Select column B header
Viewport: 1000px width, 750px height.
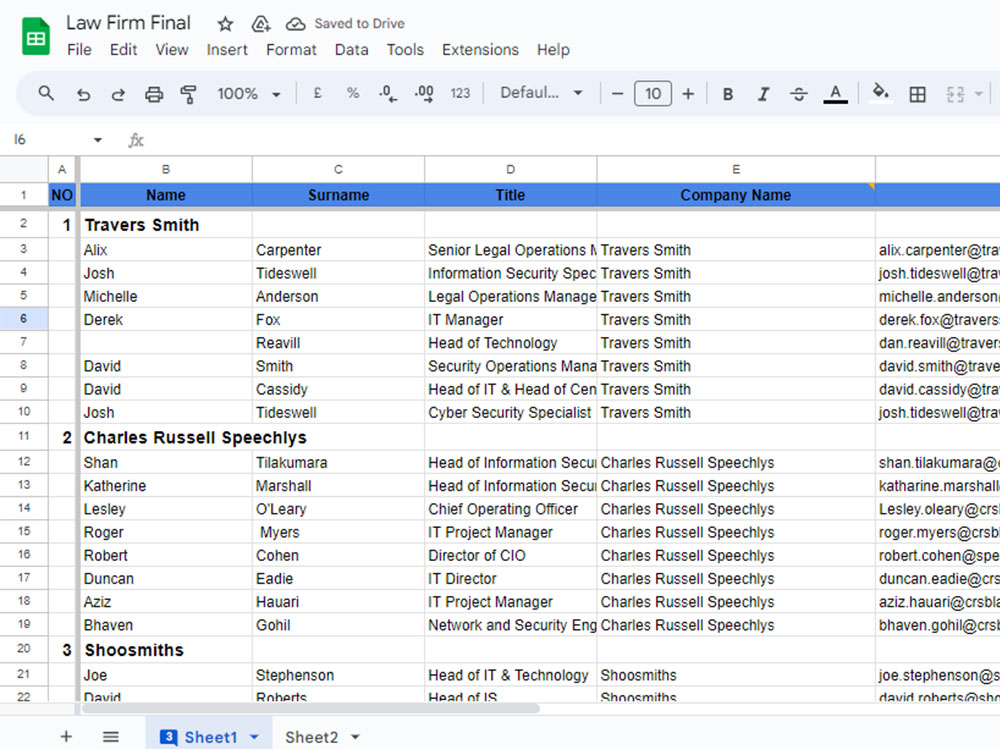(165, 169)
